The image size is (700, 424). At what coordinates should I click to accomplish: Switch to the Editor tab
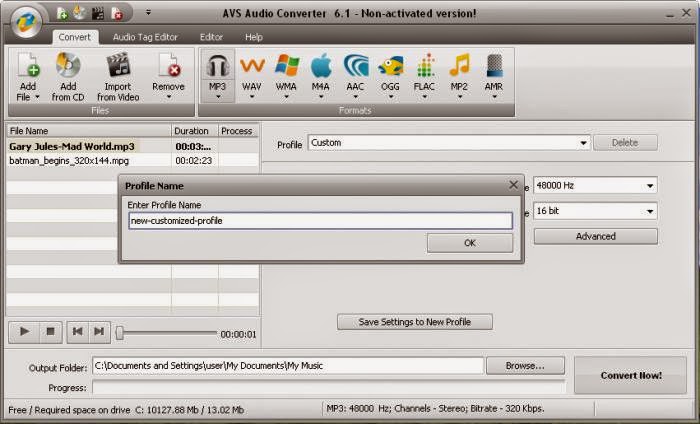pos(211,37)
